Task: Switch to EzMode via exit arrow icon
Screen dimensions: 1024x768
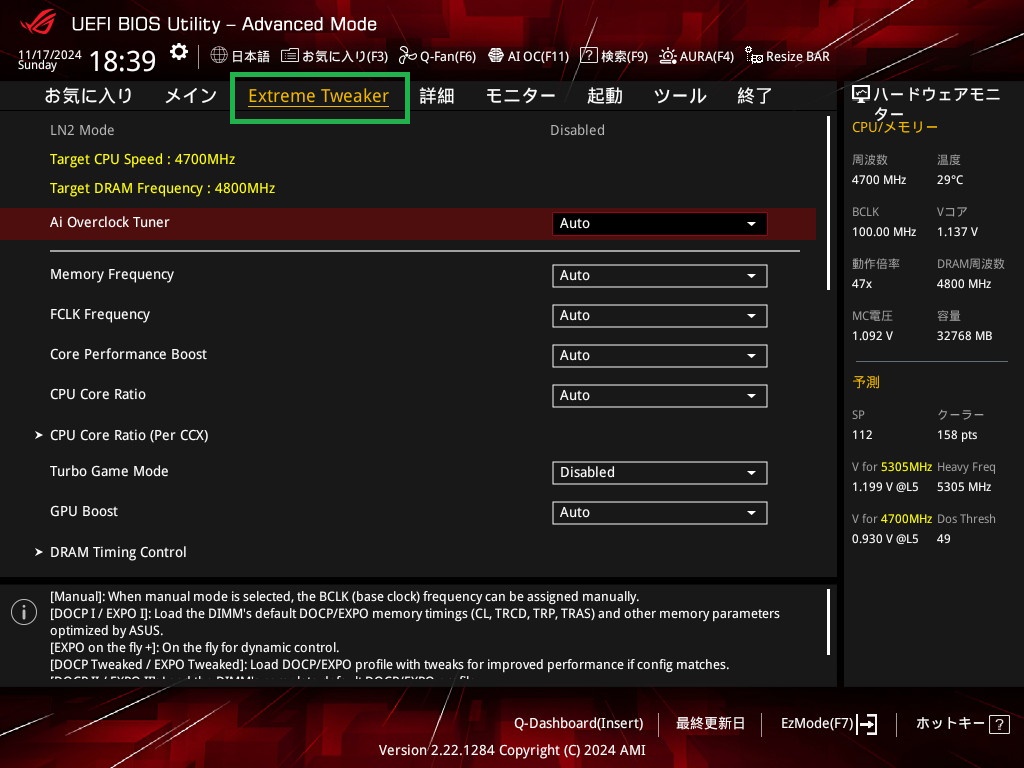Action: tap(867, 724)
